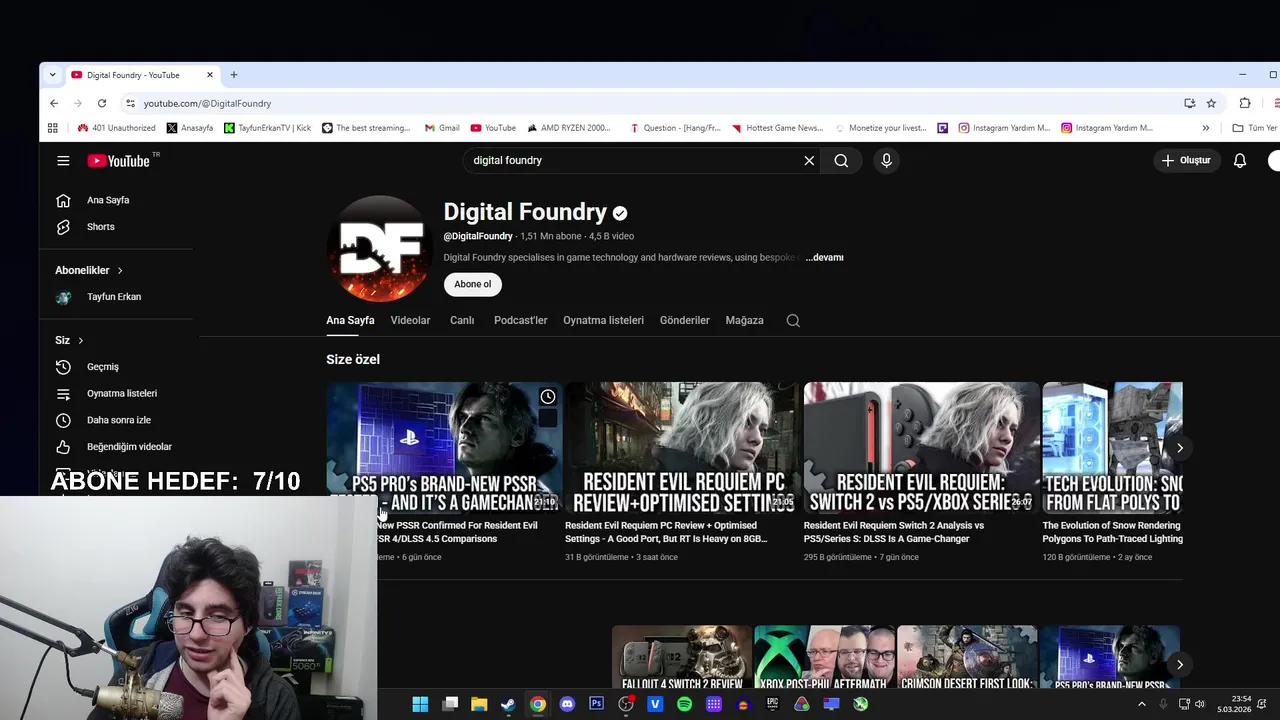Go back with the browser back arrow
The image size is (1280, 720).
click(54, 103)
